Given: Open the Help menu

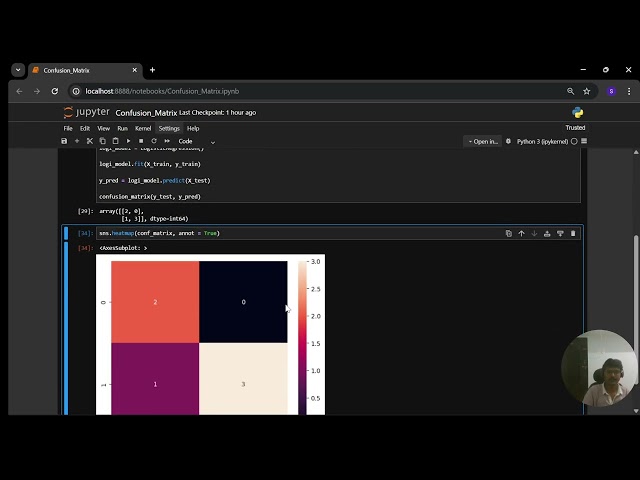Looking at the screenshot, I should (x=193, y=129).
